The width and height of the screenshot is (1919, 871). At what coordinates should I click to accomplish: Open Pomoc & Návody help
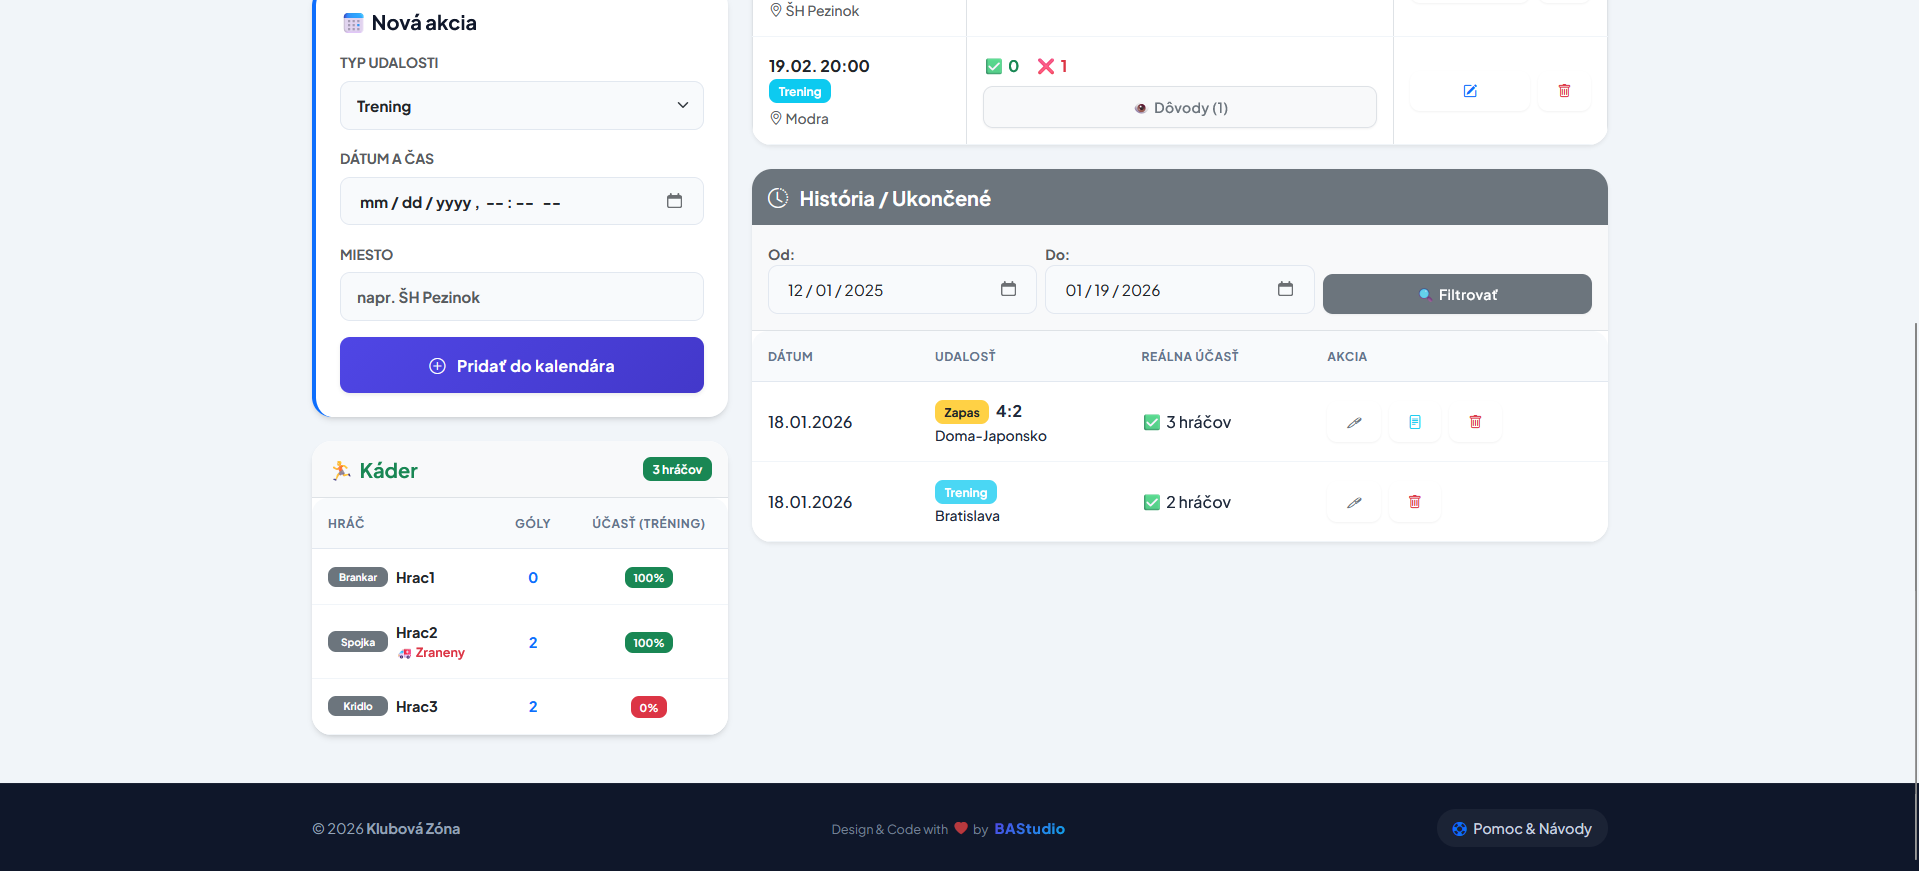coord(1521,828)
